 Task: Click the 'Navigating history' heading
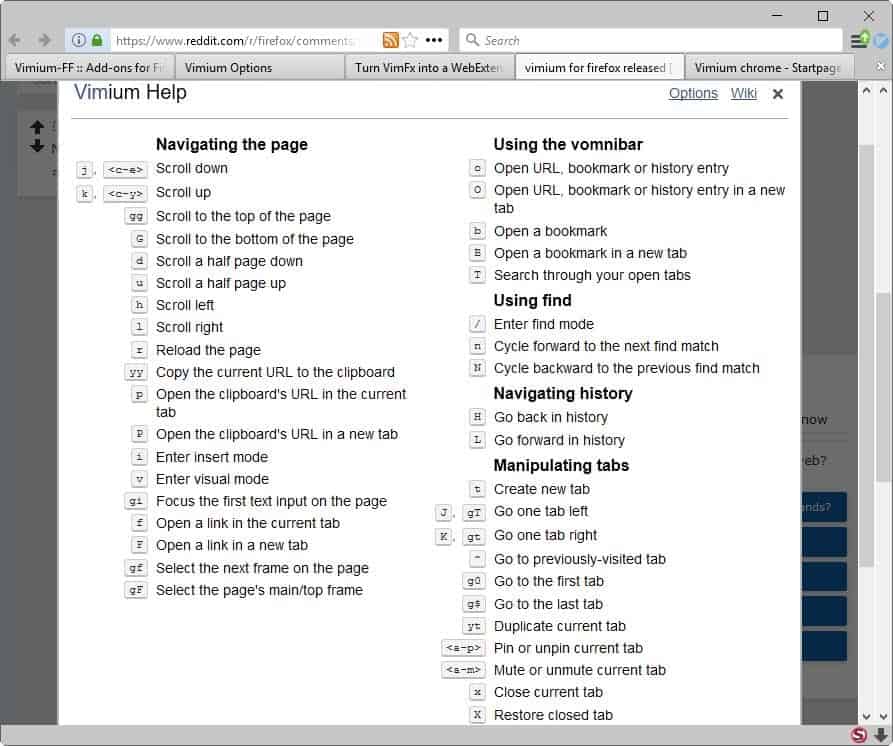coord(563,394)
